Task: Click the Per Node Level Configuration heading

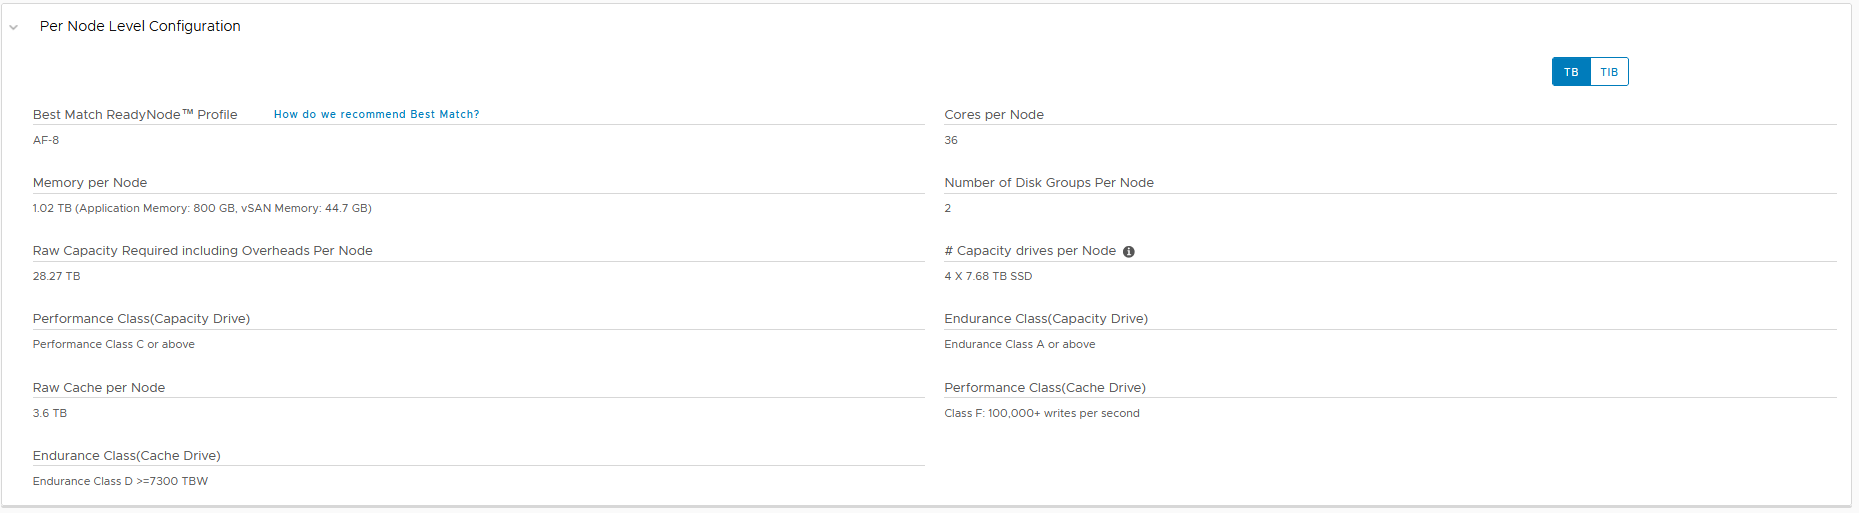Action: click(x=140, y=26)
